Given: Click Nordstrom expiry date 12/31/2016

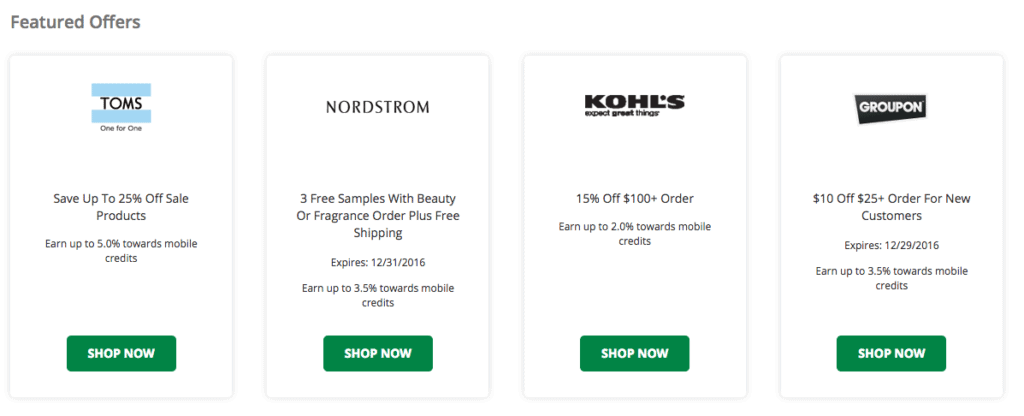Looking at the screenshot, I should (378, 263).
